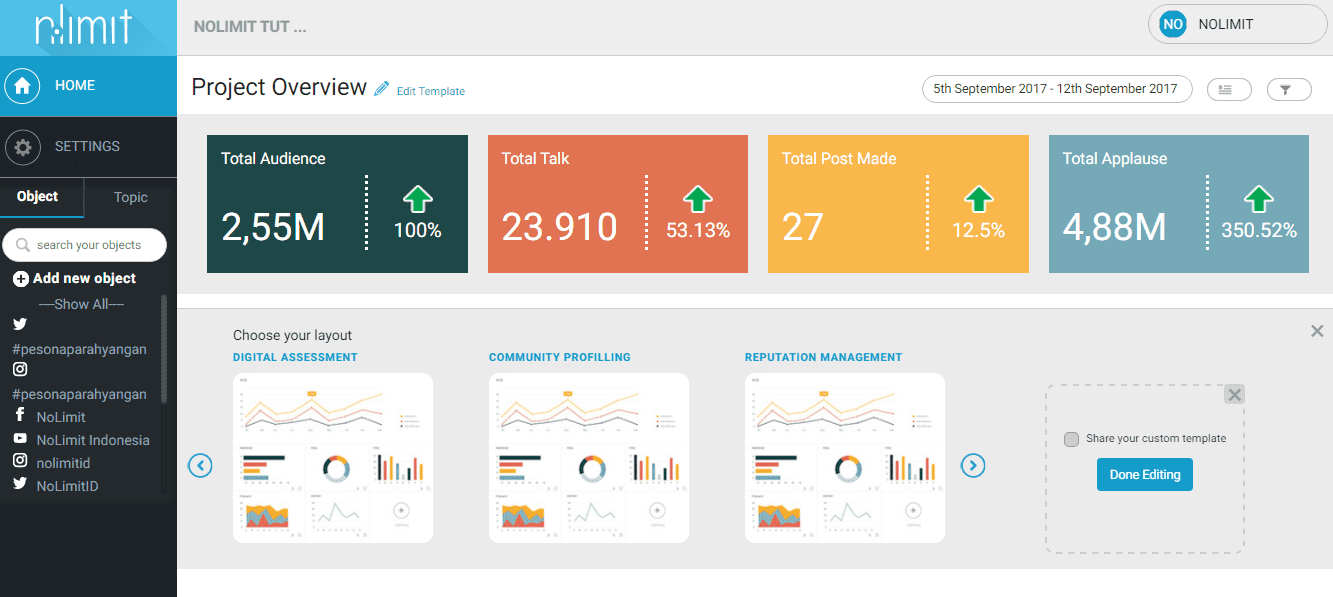Viewport: 1333px width, 597px height.
Task: Click the plus icon beside Add new object
Action: (x=20, y=279)
